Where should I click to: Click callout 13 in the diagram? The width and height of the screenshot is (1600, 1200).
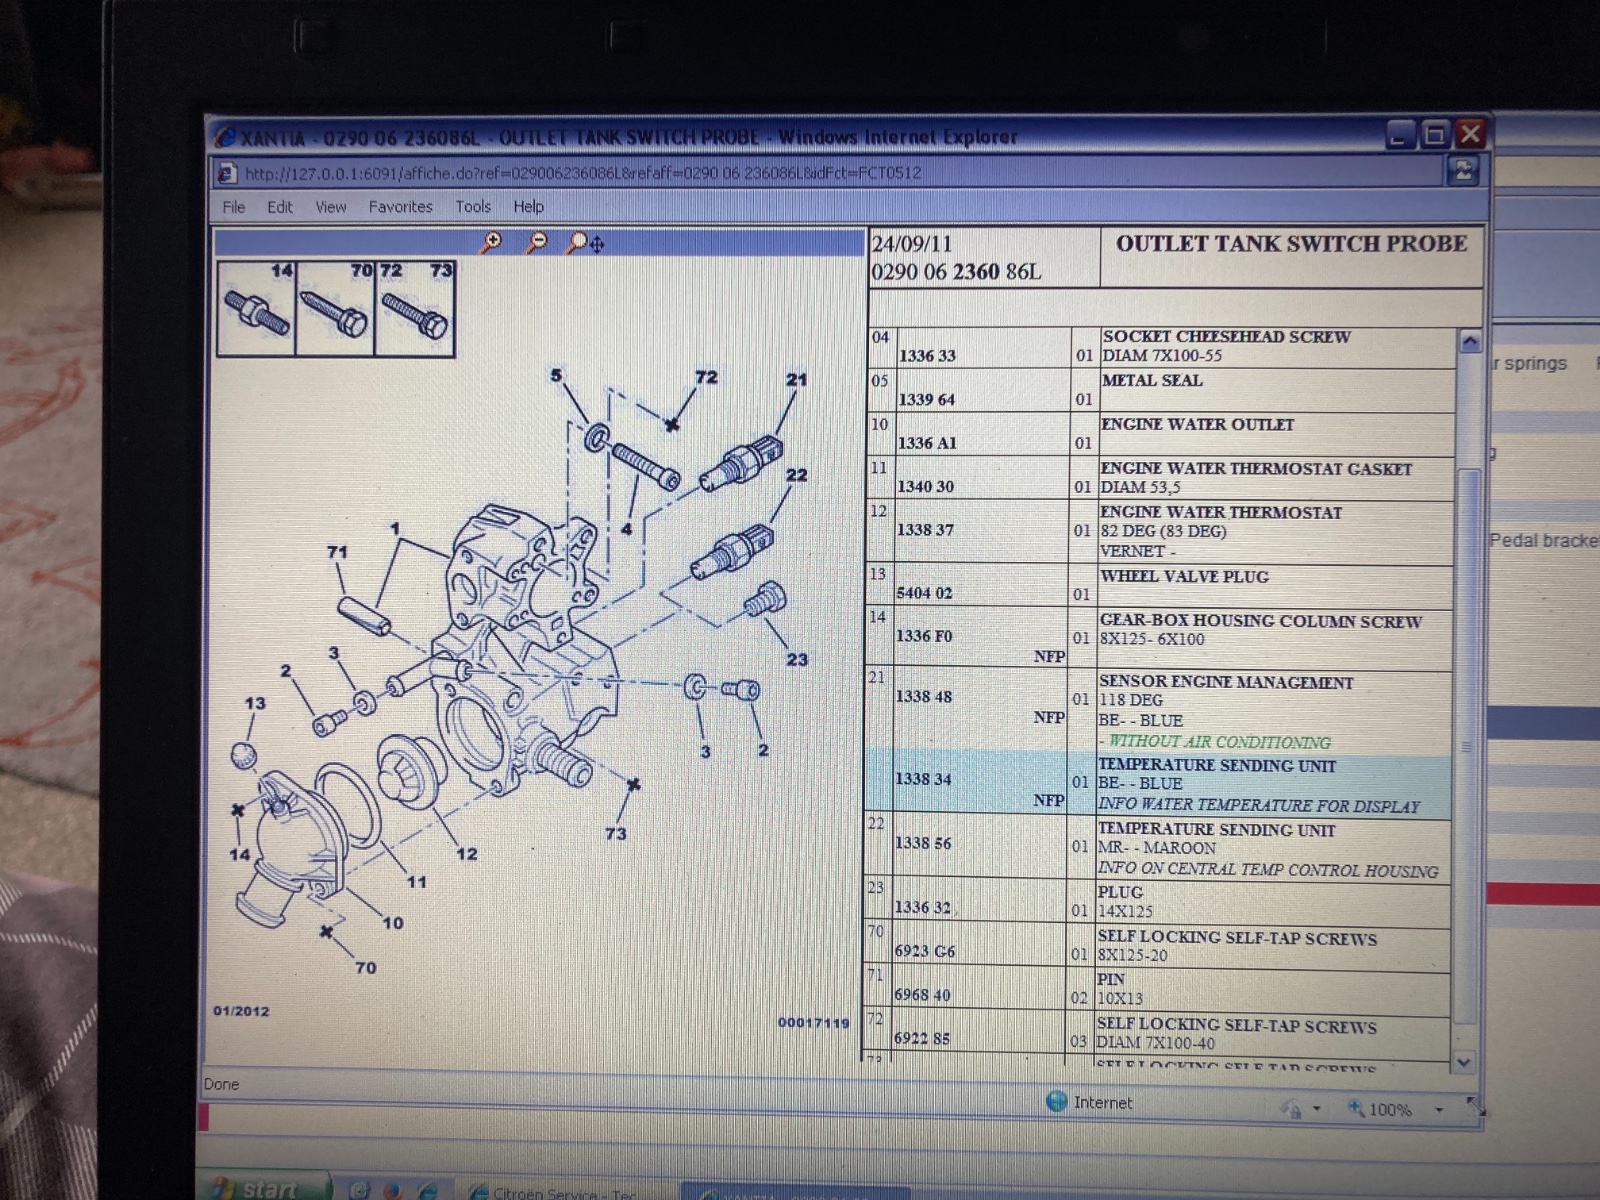255,704
